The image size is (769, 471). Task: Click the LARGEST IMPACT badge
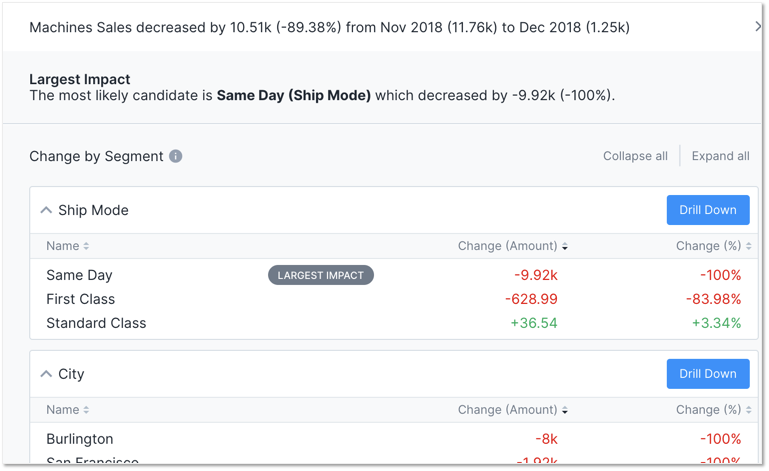coord(321,275)
